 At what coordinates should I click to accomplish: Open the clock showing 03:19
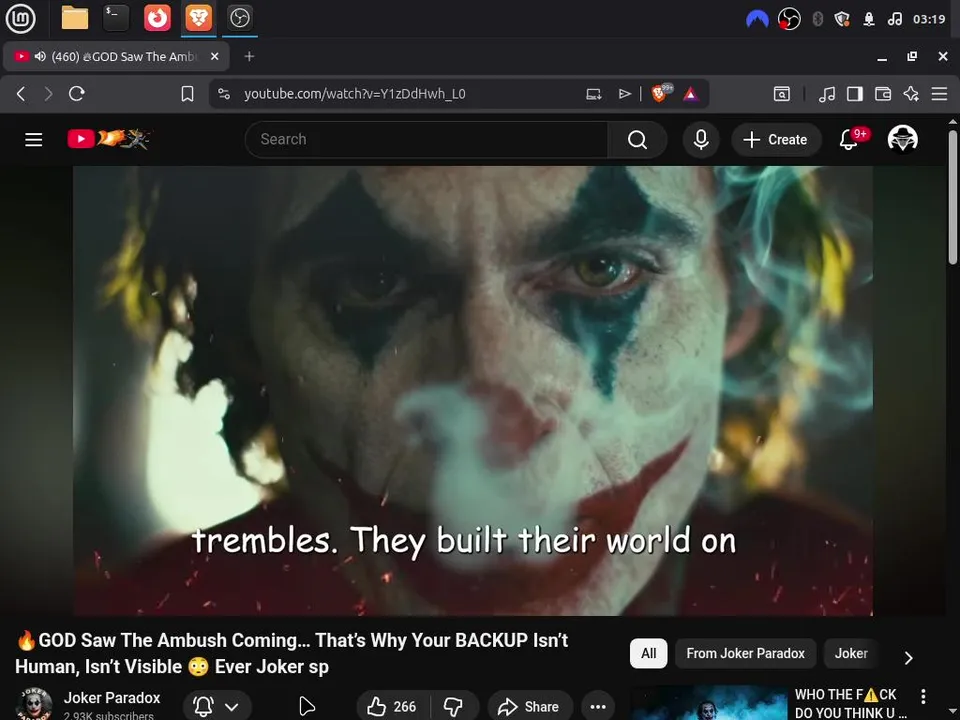point(929,19)
